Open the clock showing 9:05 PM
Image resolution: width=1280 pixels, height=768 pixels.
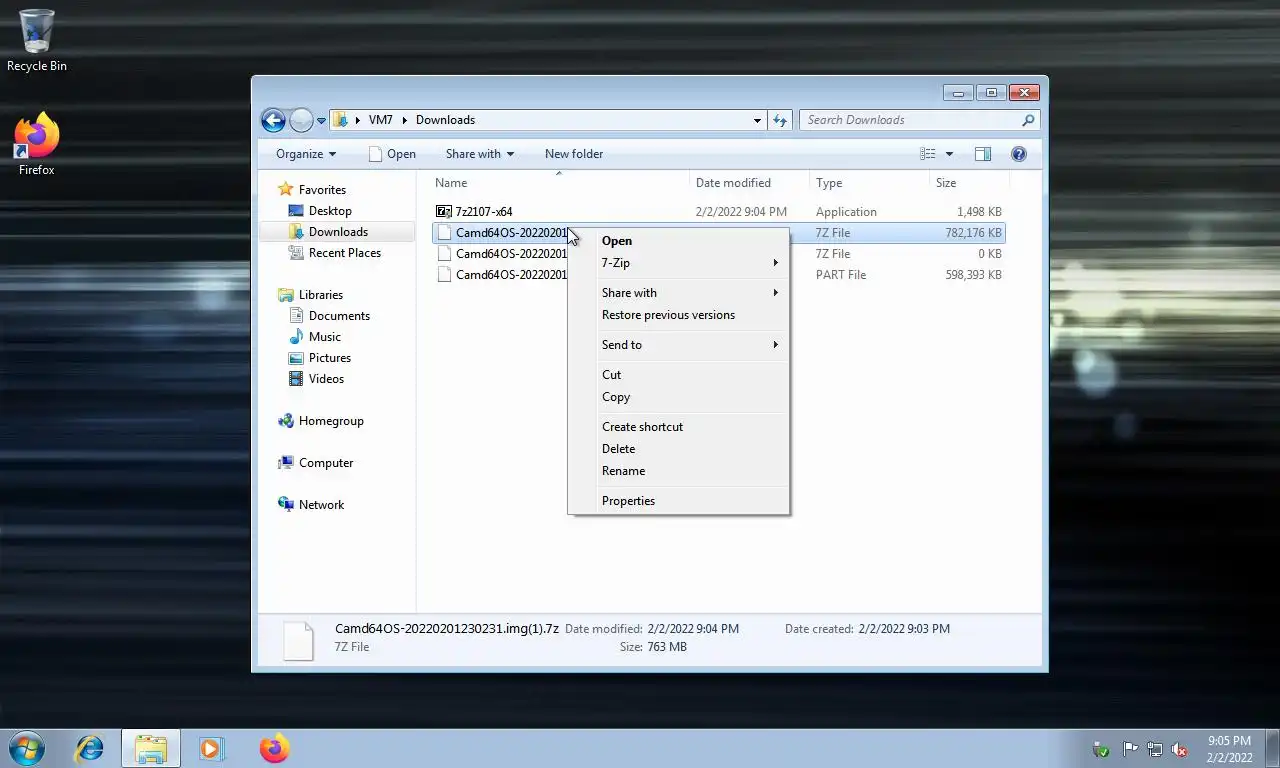[1229, 749]
